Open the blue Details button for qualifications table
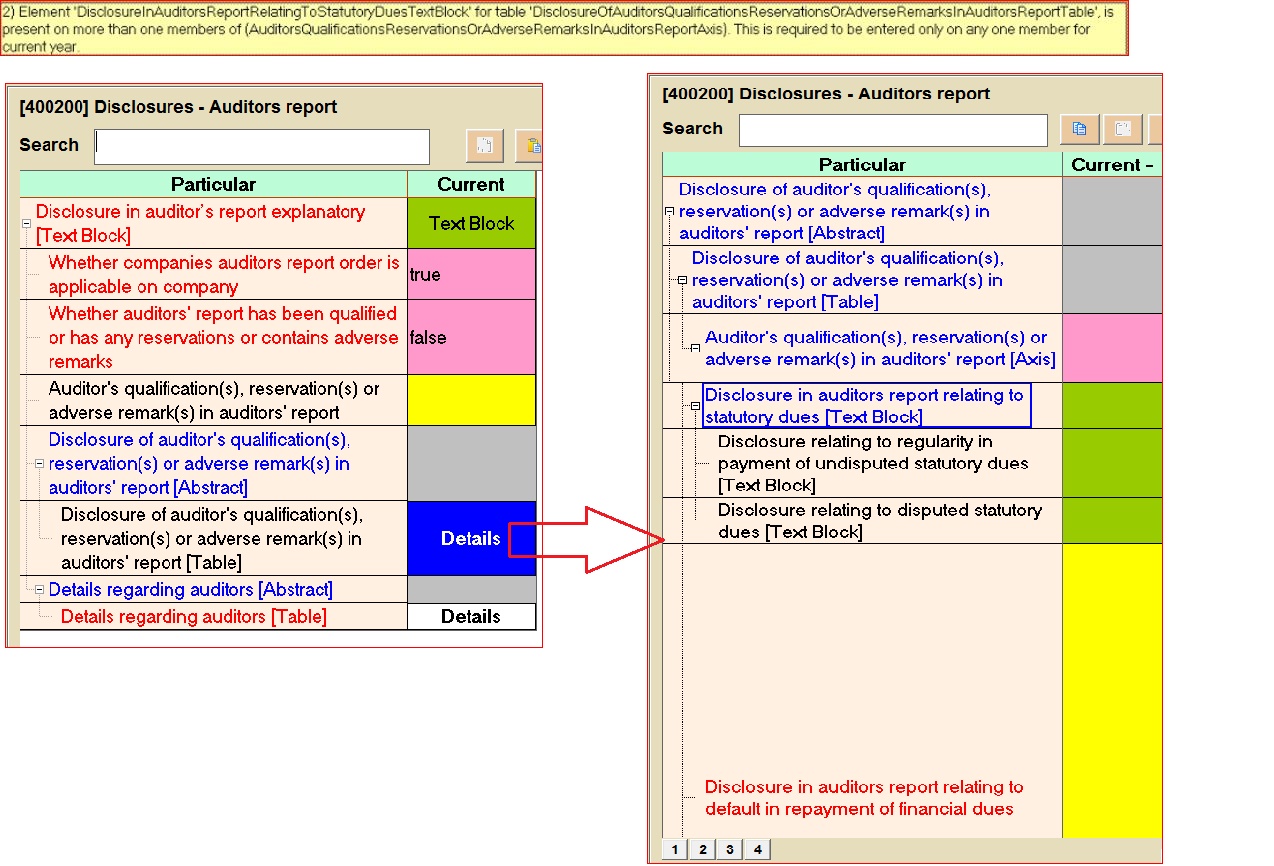The image size is (1274, 866). point(471,538)
